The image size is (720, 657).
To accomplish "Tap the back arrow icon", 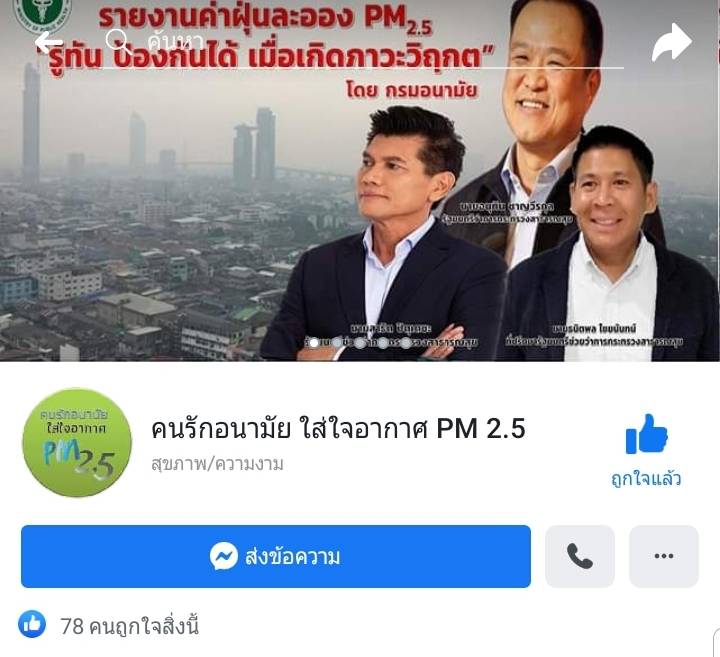I will (49, 43).
